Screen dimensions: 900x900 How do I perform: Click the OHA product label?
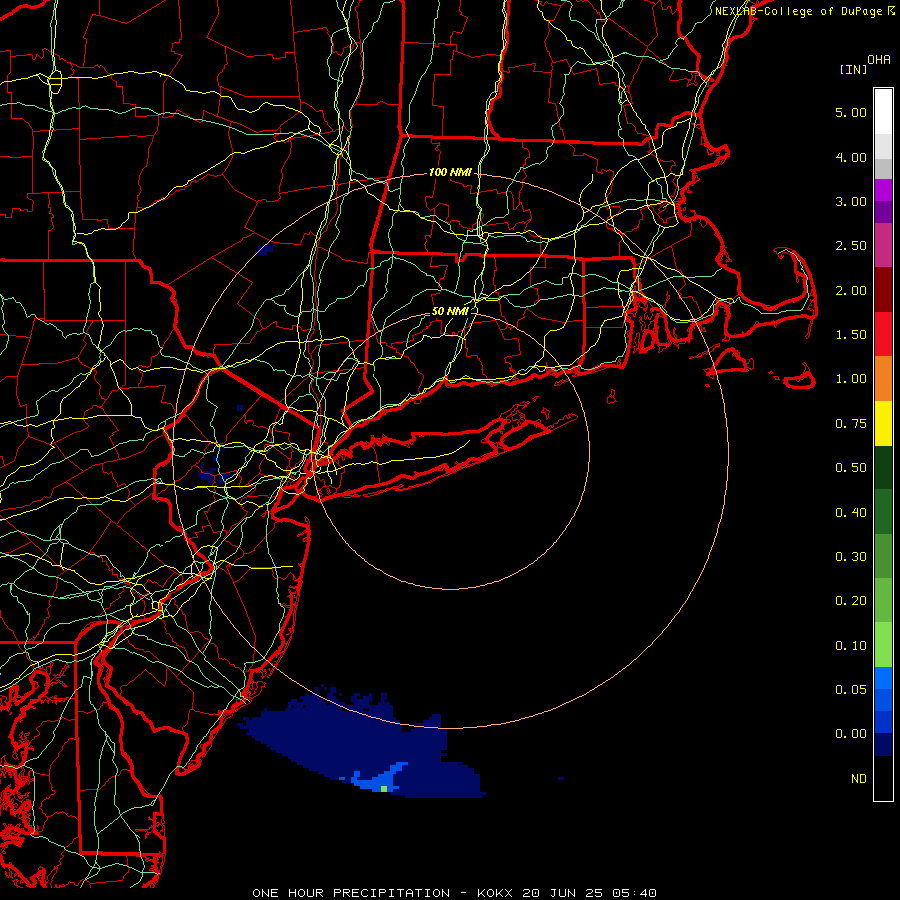tap(879, 60)
